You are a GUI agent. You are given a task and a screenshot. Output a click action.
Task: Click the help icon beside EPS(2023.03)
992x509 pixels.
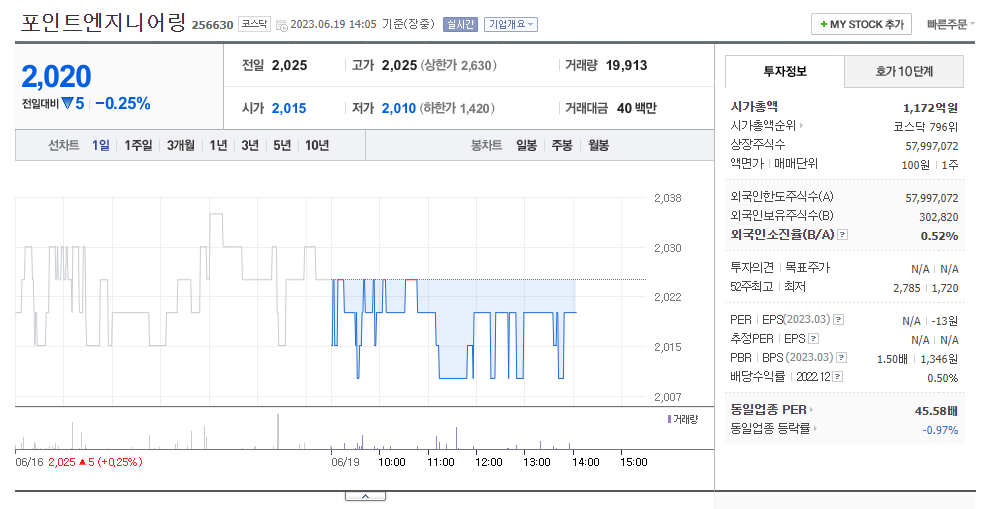pyautogui.click(x=838, y=319)
